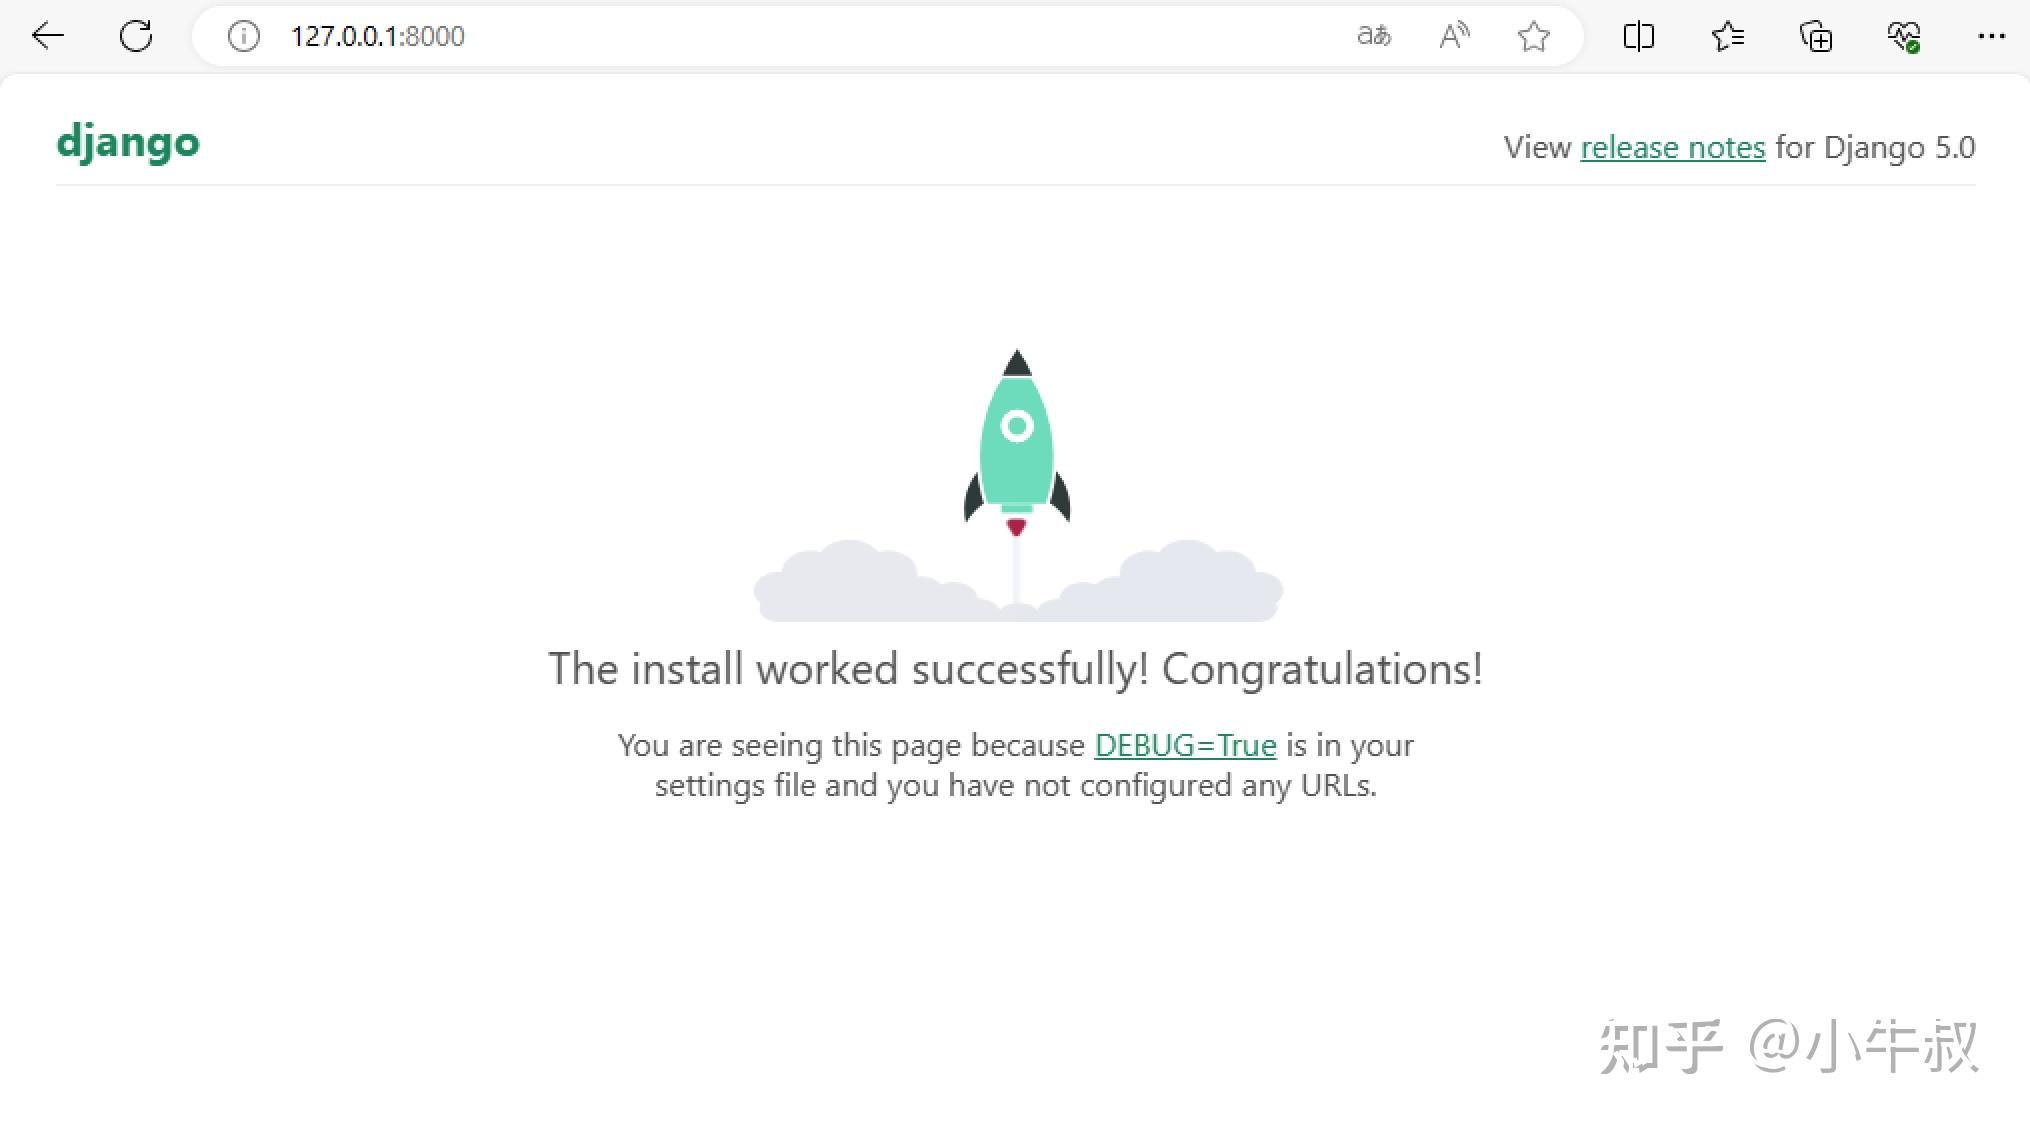Viewport: 2030px width, 1128px height.
Task: View site information icon in address bar
Action: click(x=244, y=36)
